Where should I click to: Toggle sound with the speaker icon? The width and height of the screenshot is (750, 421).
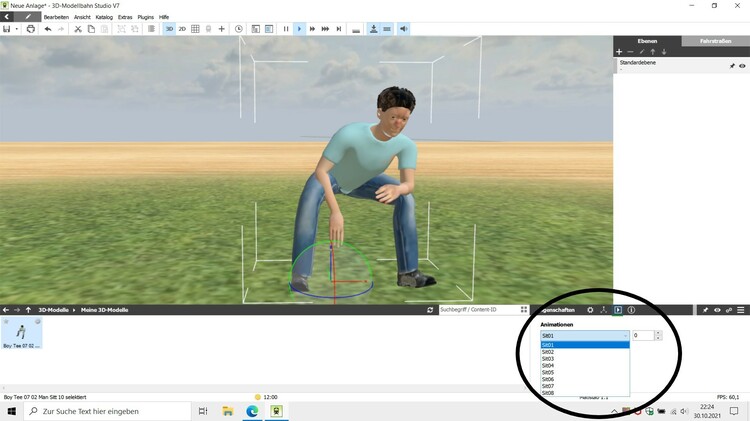point(404,29)
